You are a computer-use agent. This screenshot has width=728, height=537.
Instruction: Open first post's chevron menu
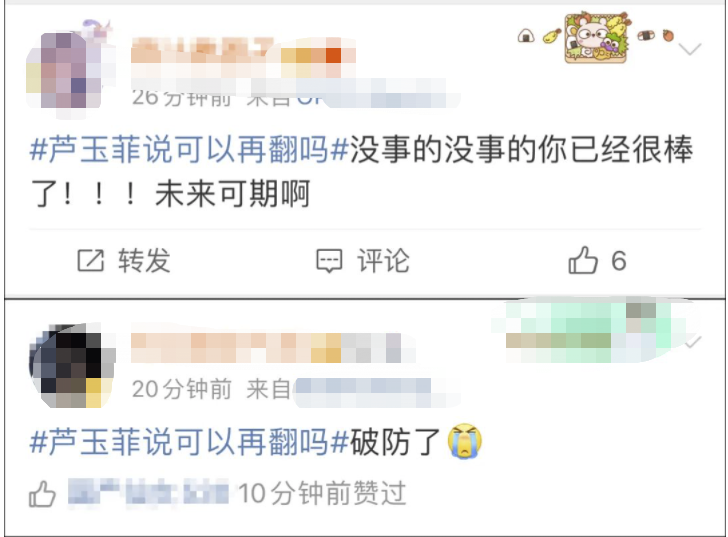pyautogui.click(x=689, y=48)
